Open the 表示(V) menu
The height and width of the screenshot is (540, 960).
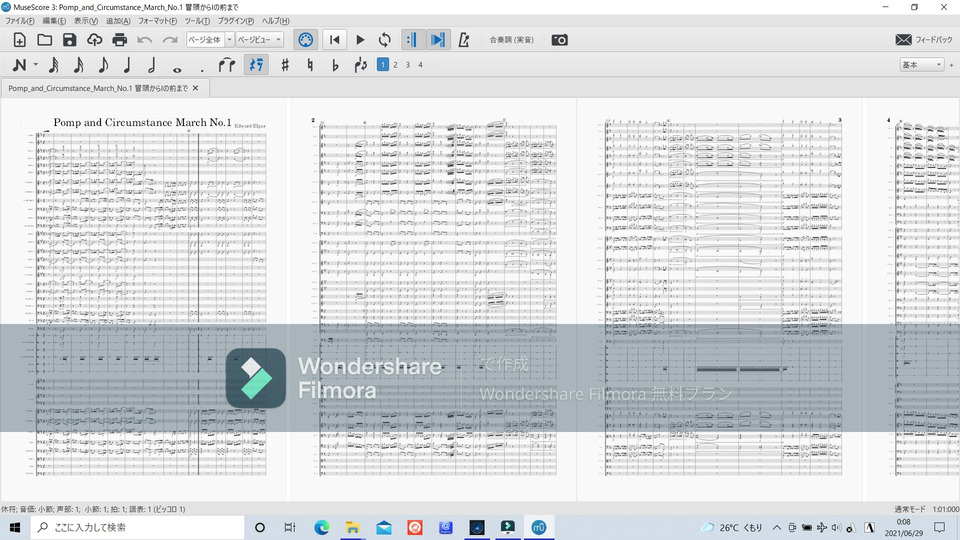86,21
